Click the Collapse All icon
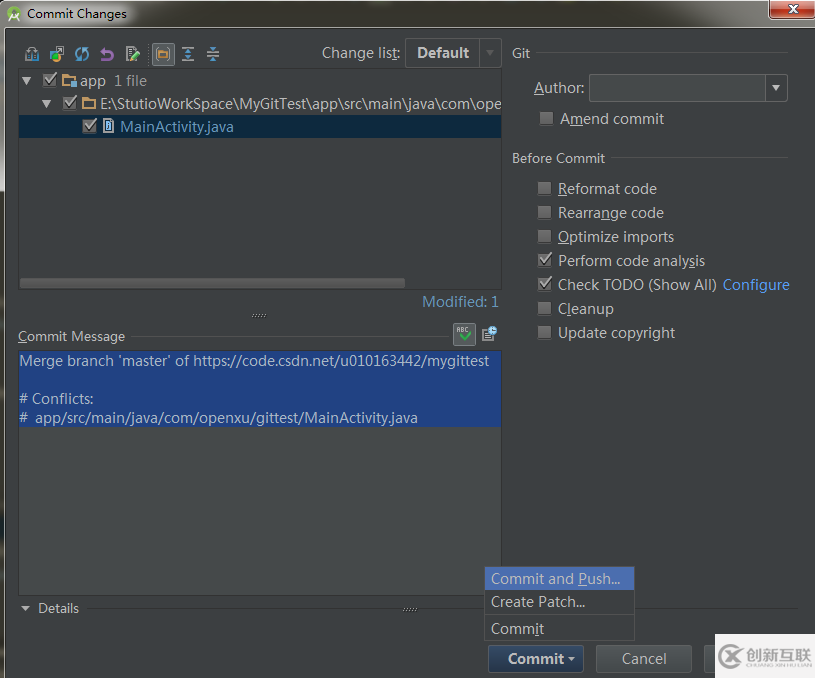815x678 pixels. tap(213, 54)
